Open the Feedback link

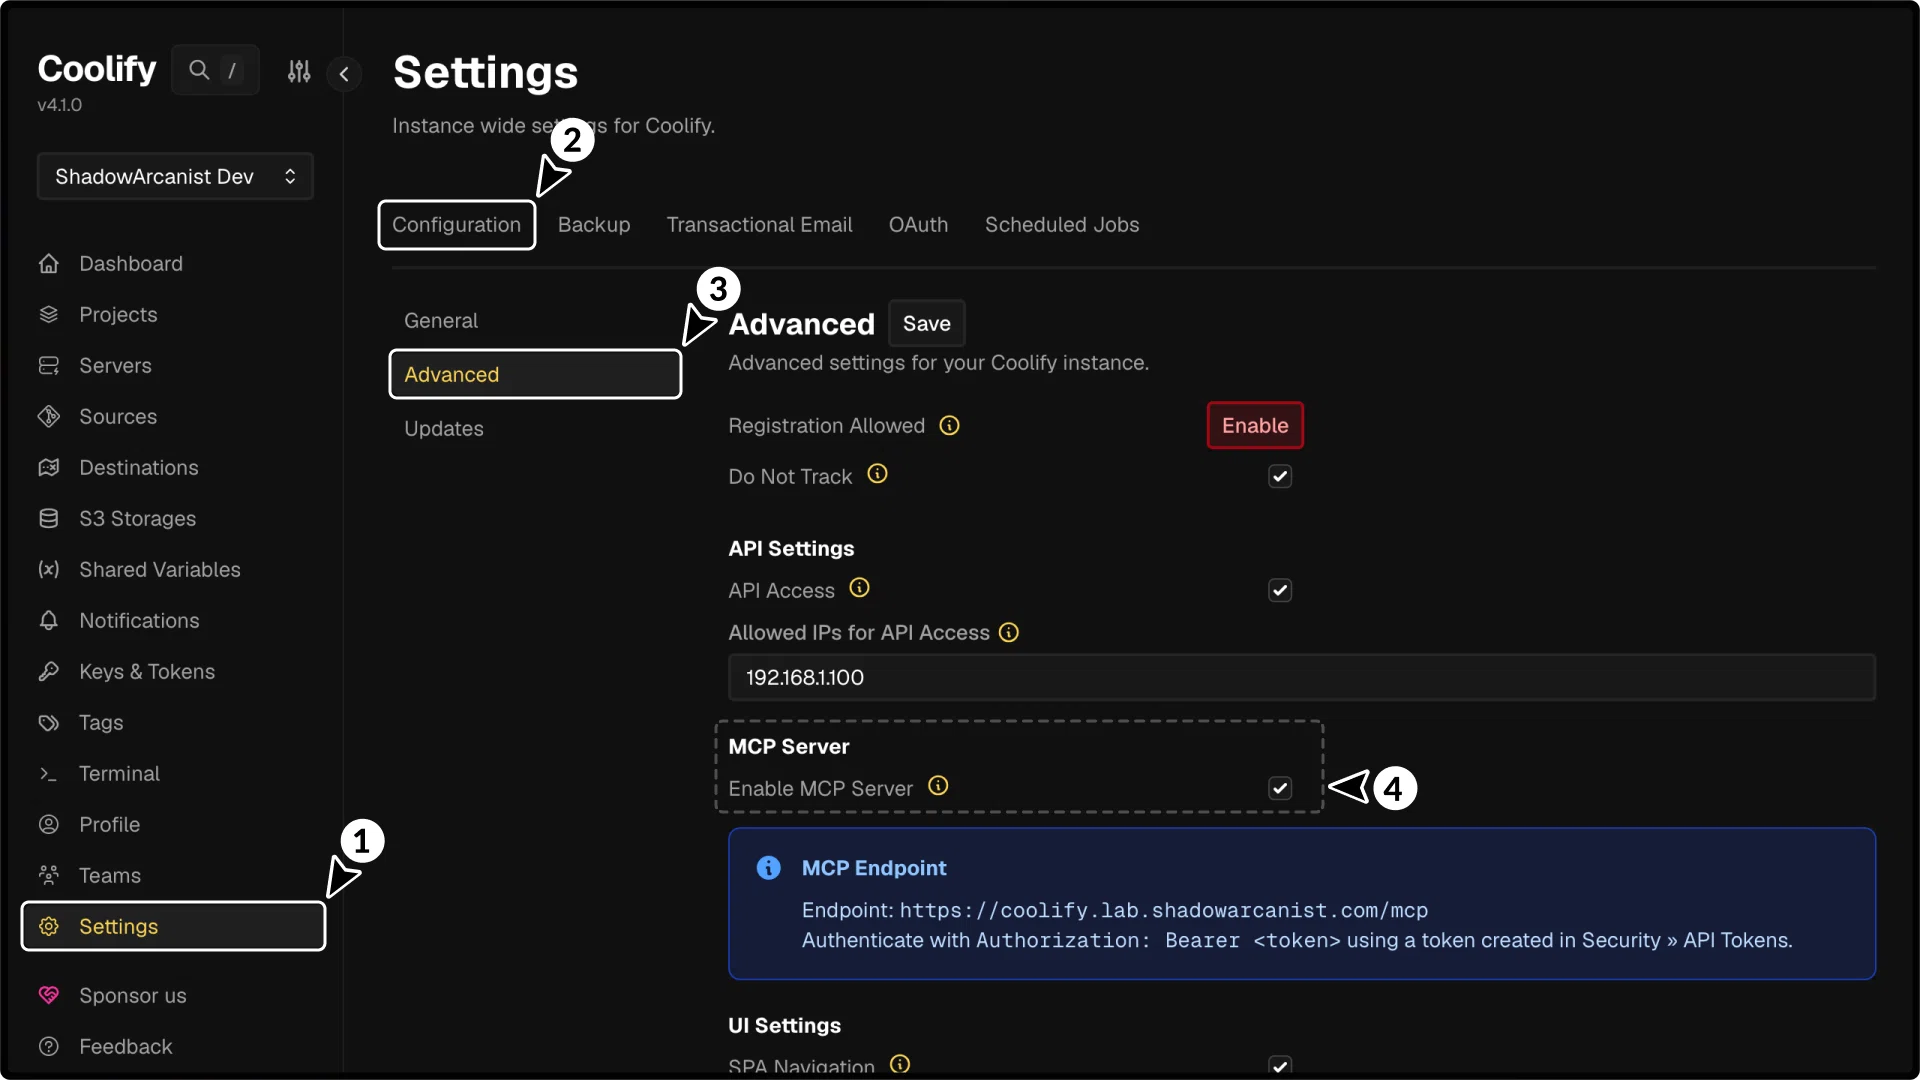126,1047
